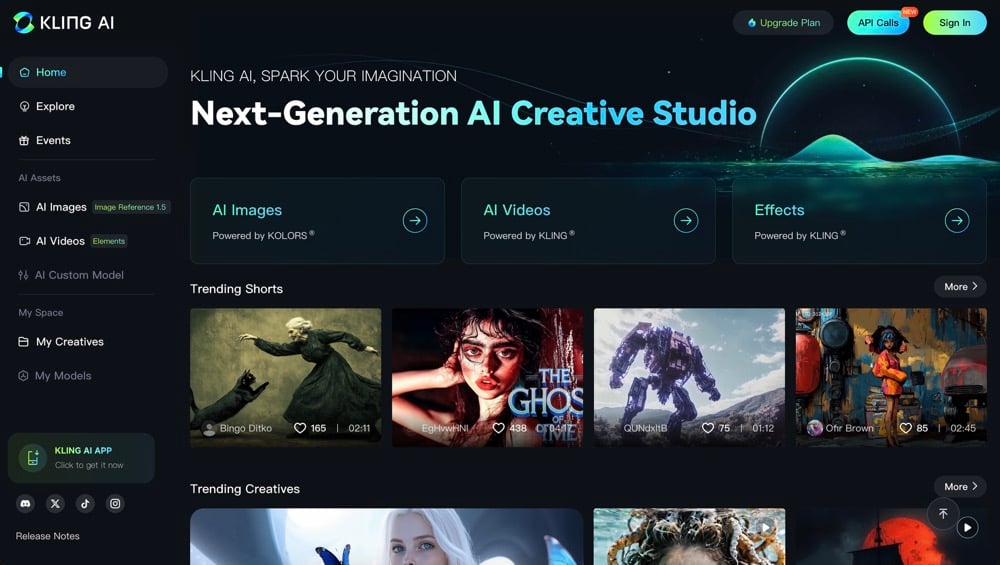Click the Image Reference 1.5 badge
The width and height of the screenshot is (1000, 565).
pyautogui.click(x=130, y=207)
